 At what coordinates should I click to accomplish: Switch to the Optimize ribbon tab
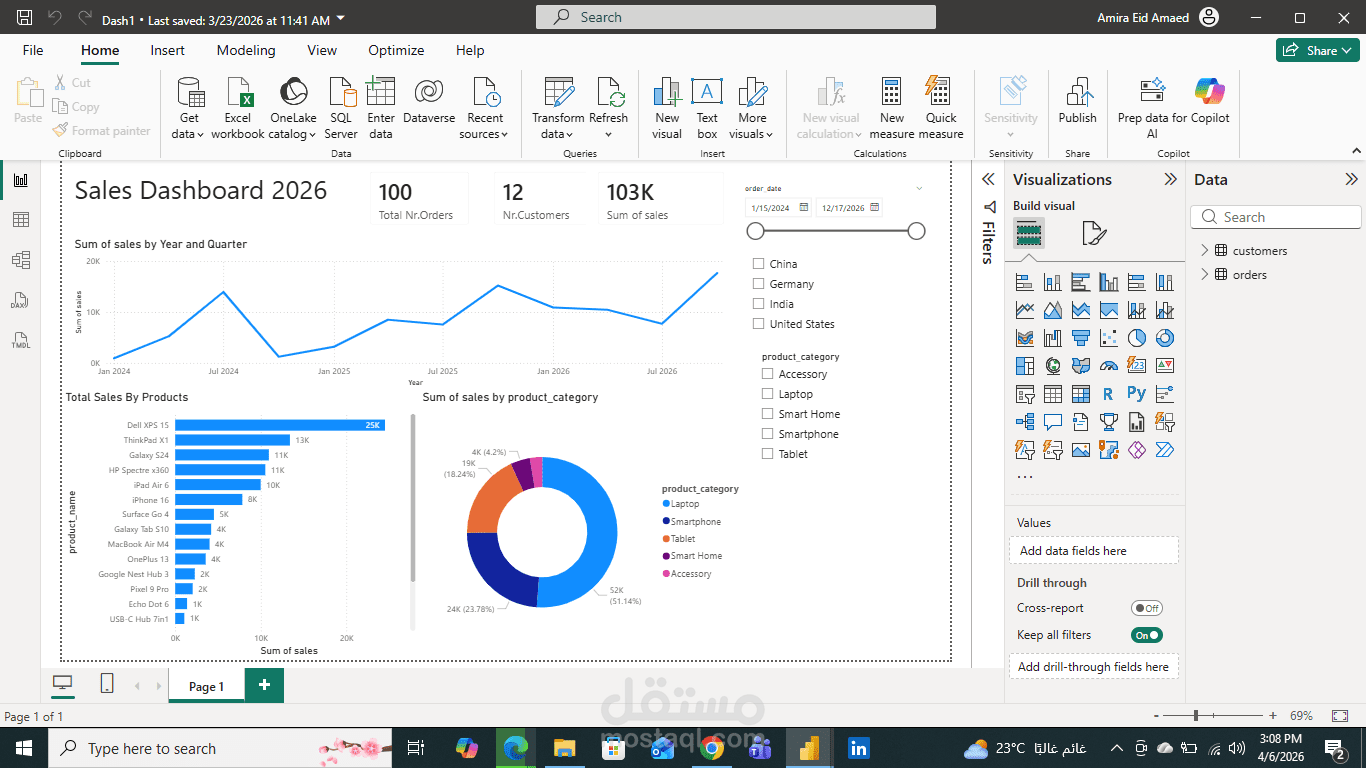396,50
